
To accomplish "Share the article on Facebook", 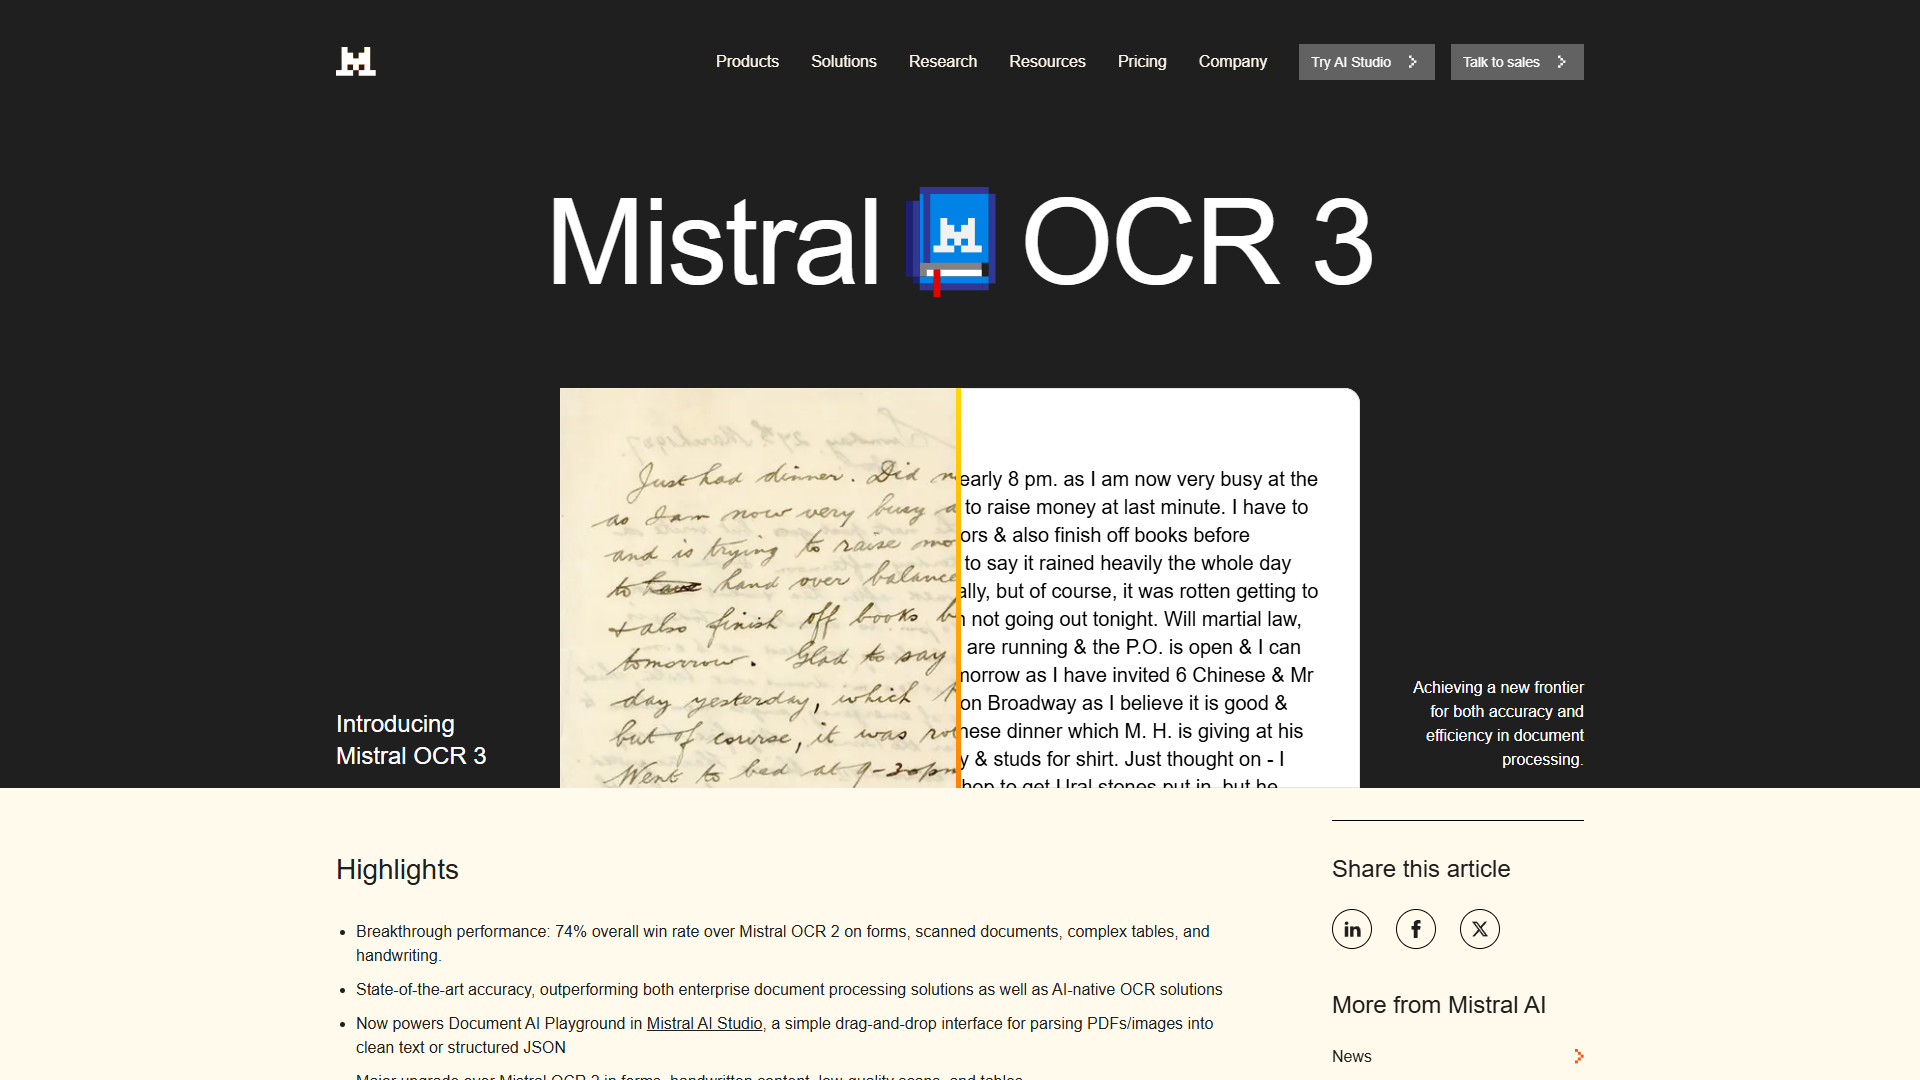I will 1415,928.
